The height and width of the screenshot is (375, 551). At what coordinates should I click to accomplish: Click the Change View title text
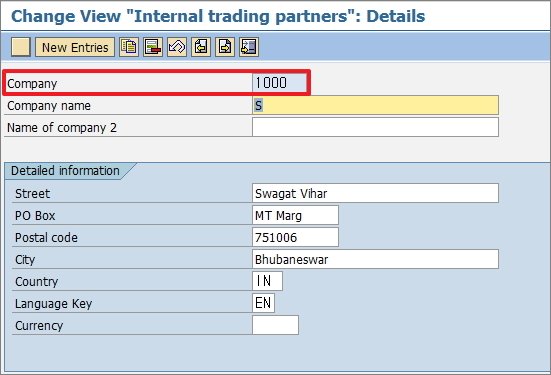(218, 16)
